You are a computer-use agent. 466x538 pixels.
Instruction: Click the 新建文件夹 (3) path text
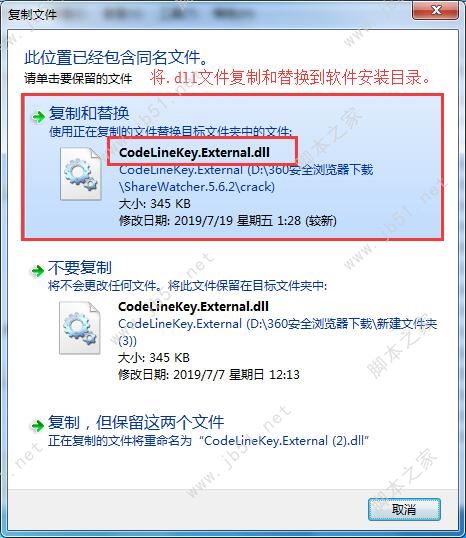(x=277, y=332)
